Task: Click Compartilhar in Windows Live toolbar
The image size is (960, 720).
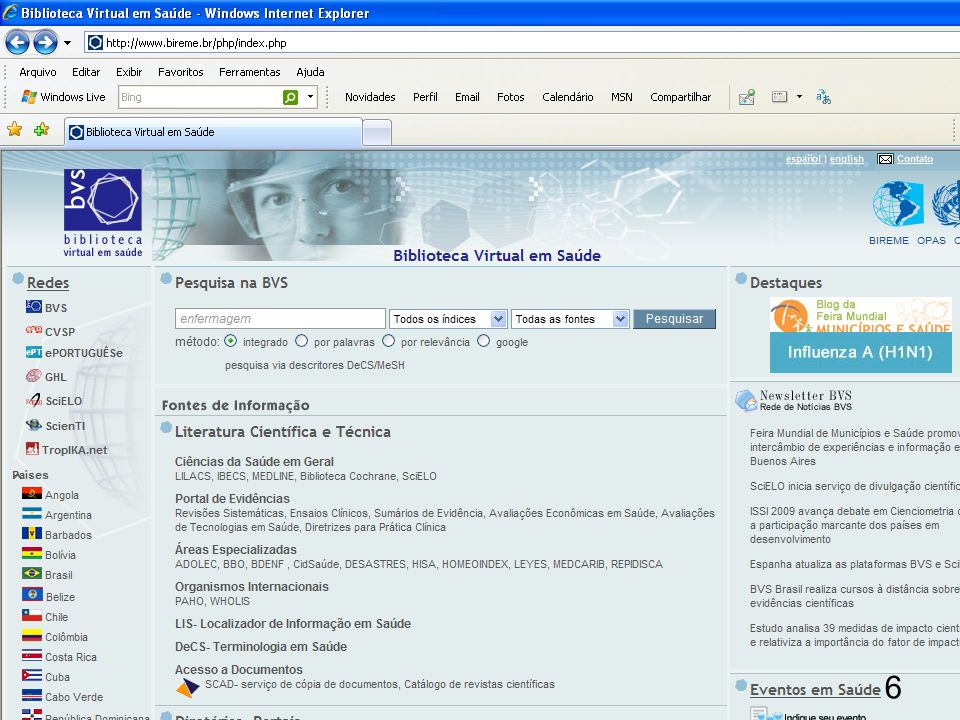Action: pos(680,97)
